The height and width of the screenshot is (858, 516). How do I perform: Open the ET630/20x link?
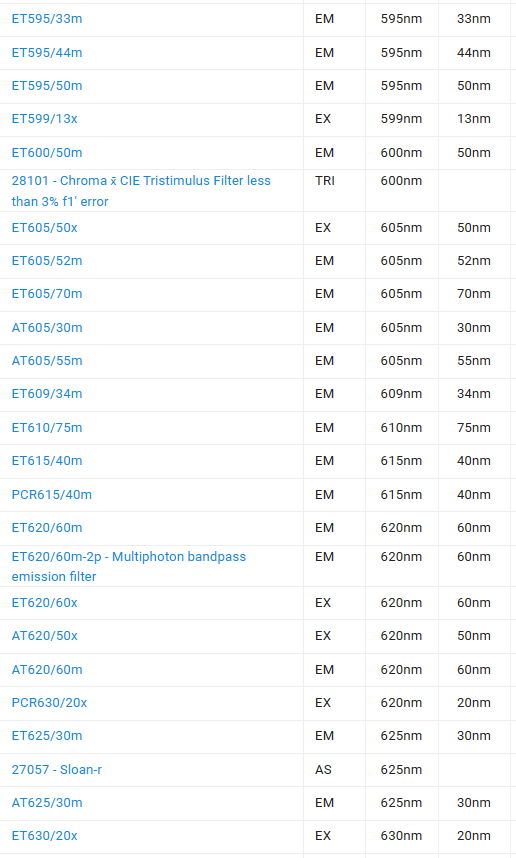point(44,836)
